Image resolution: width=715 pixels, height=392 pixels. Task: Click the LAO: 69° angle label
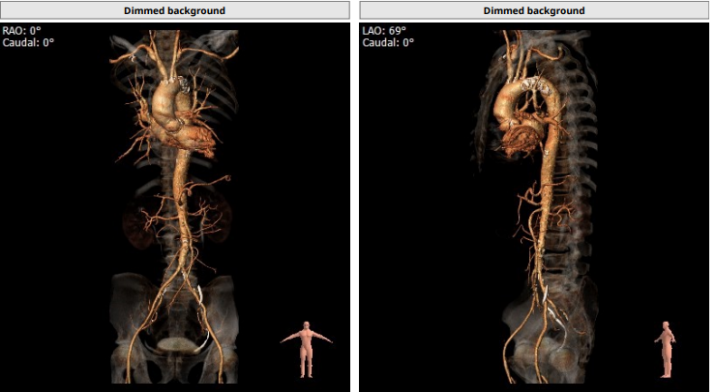[x=384, y=31]
